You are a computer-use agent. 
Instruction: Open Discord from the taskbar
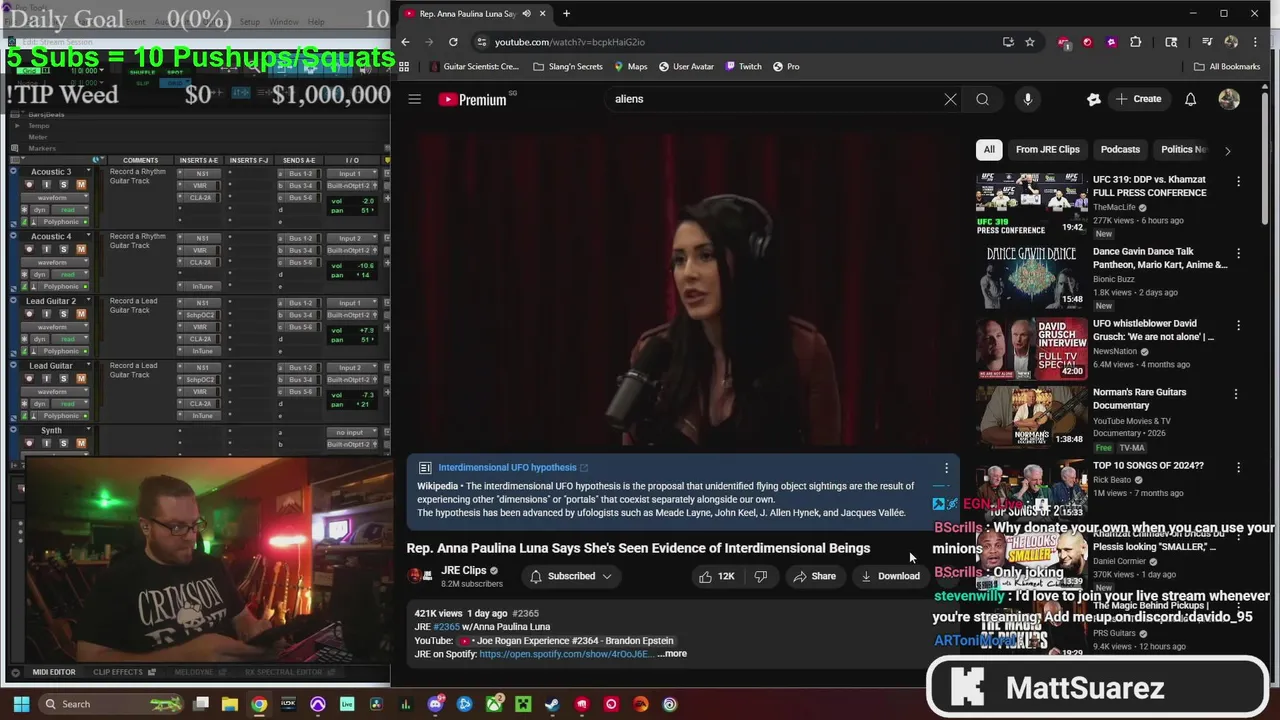click(435, 704)
